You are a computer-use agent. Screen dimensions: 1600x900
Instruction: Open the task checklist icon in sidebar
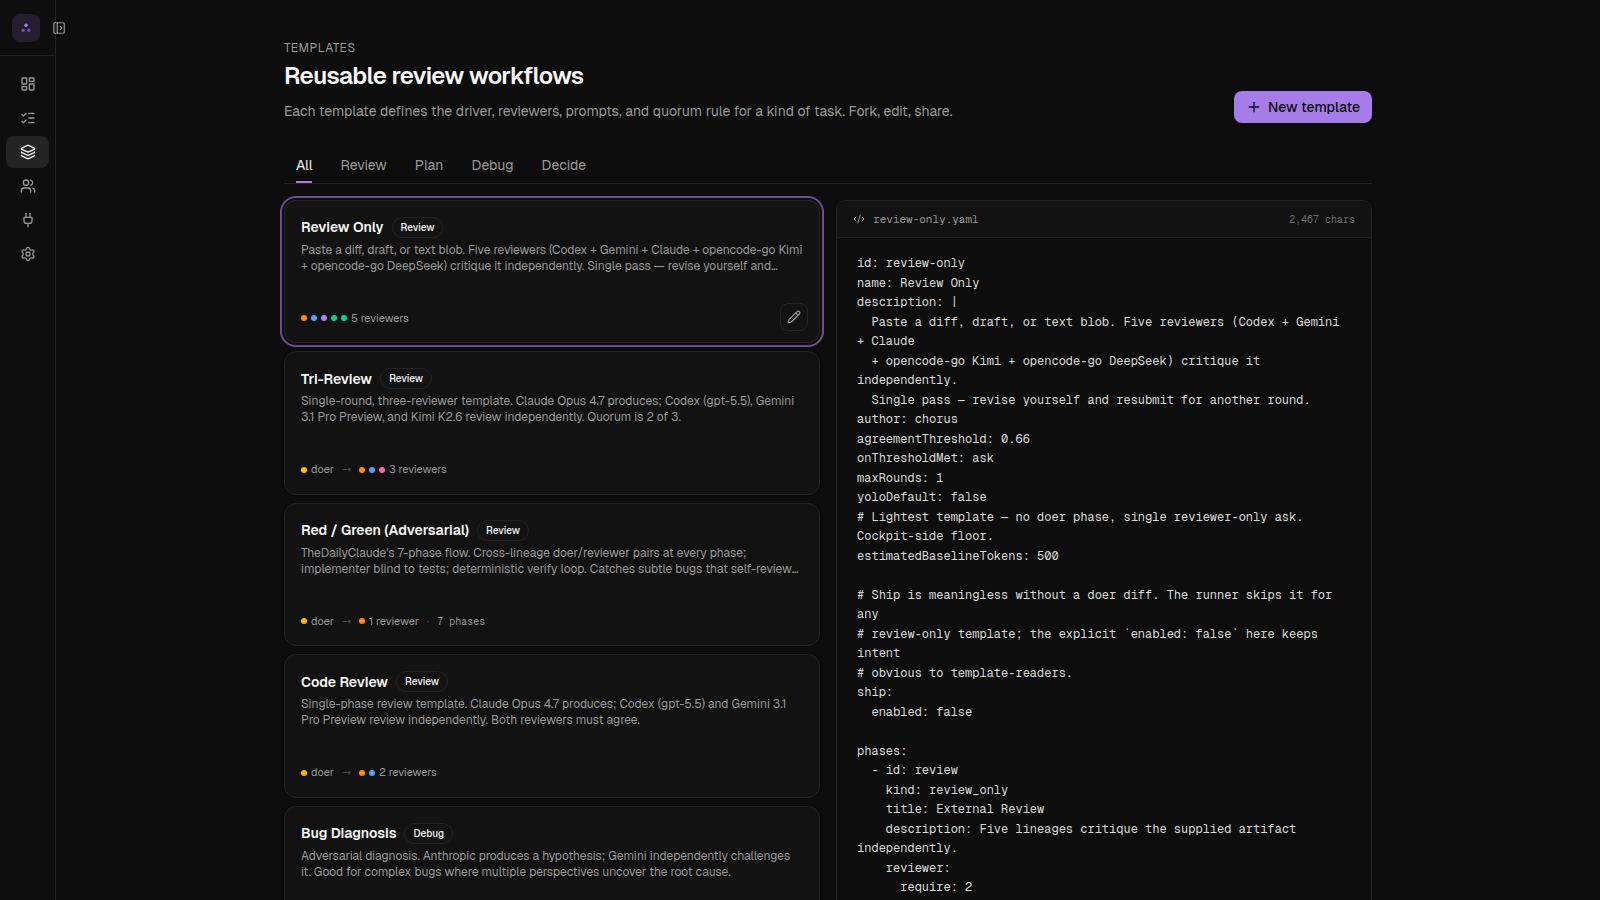(x=28, y=118)
